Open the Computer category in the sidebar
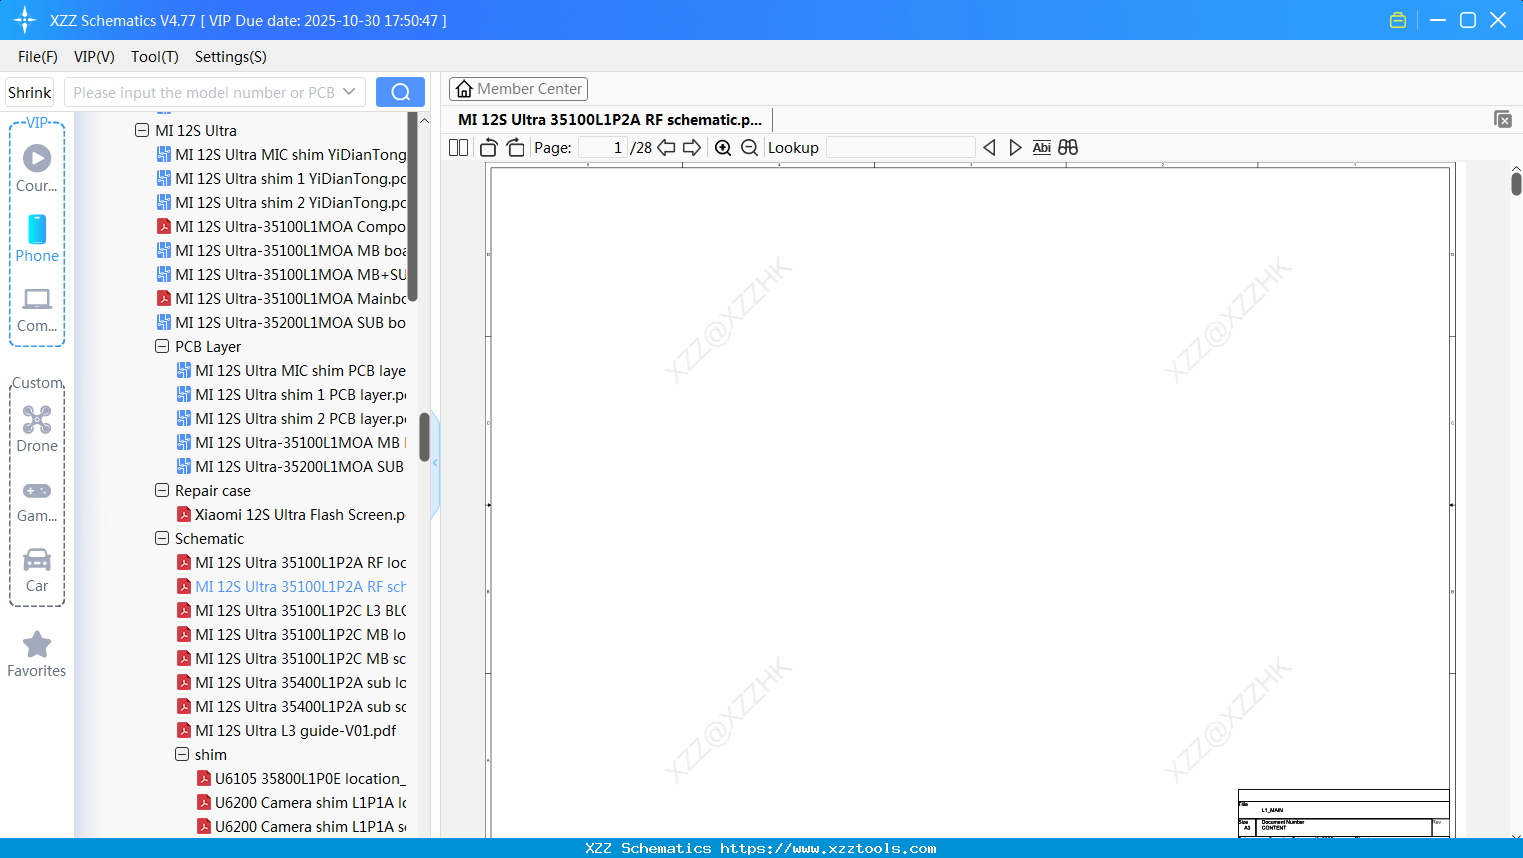Viewport: 1523px width, 858px height. point(37,309)
